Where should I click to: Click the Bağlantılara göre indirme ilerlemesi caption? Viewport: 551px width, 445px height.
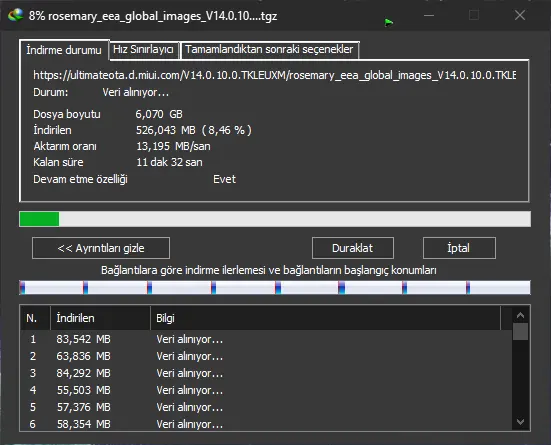click(x=269, y=270)
